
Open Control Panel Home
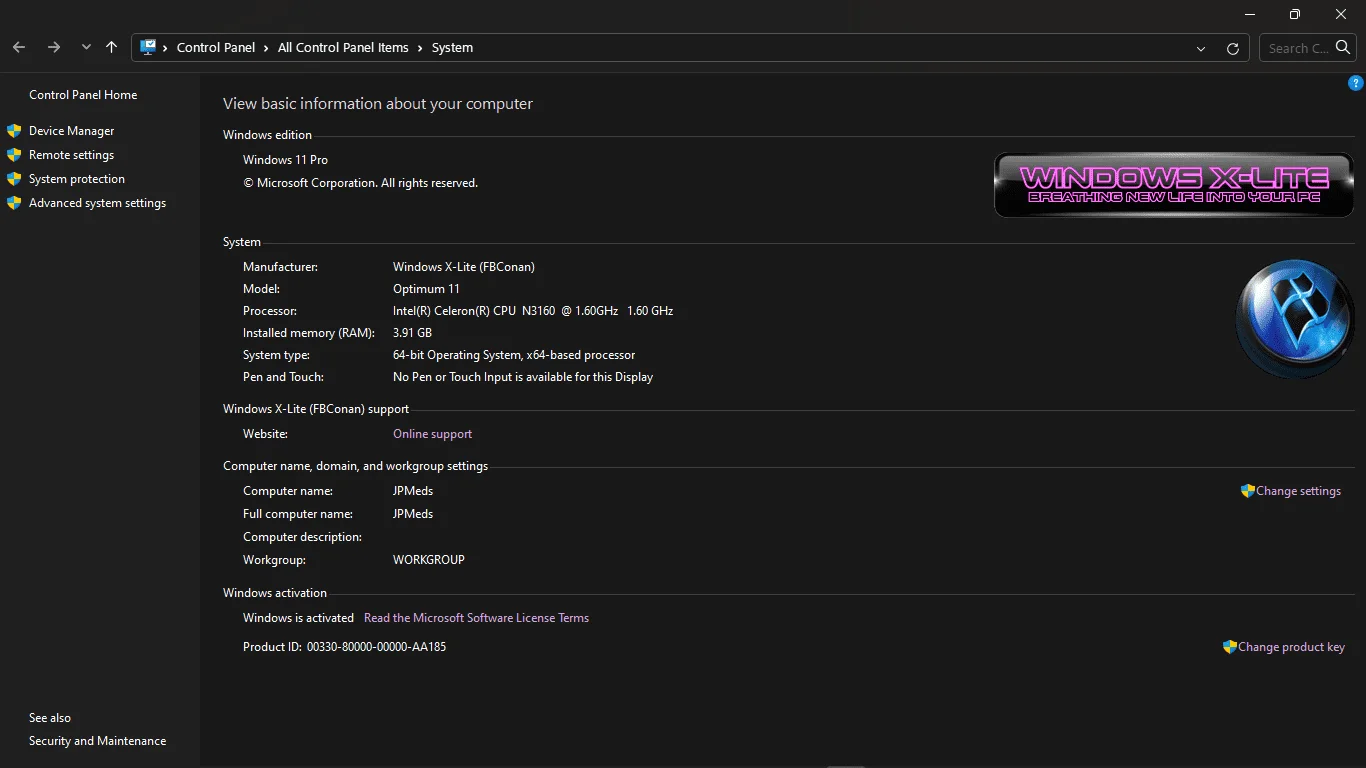(x=83, y=95)
